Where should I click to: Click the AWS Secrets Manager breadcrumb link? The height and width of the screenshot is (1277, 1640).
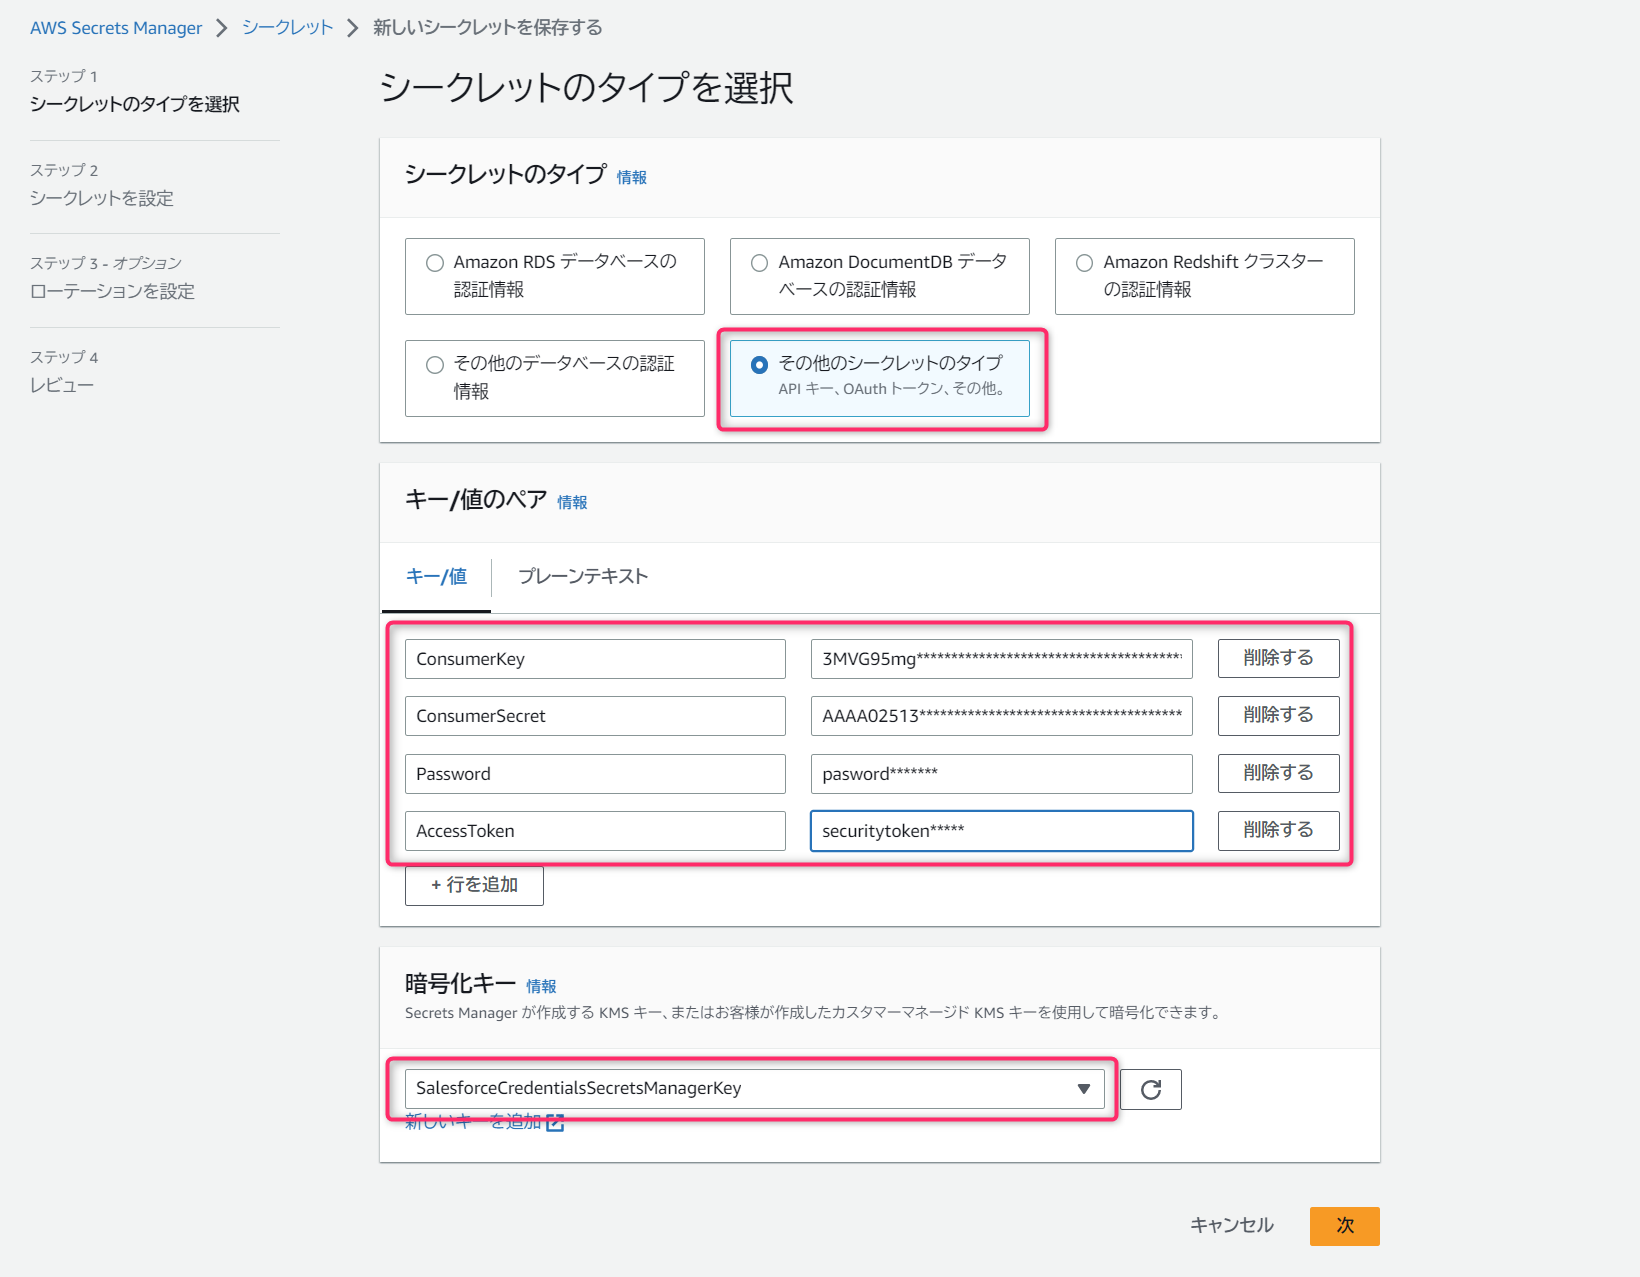(x=116, y=28)
